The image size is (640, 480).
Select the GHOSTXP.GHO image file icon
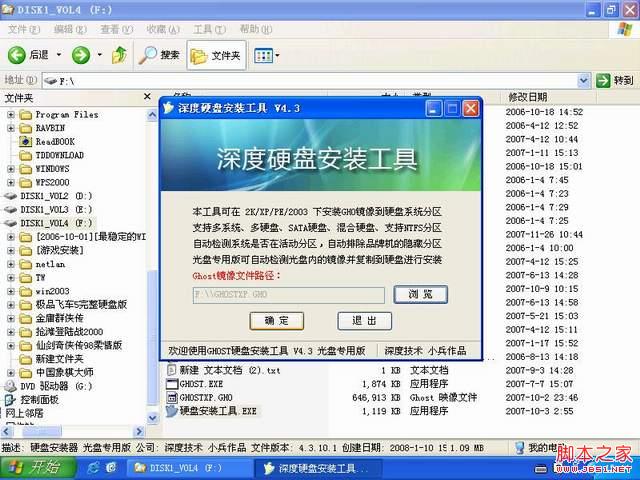(173, 398)
